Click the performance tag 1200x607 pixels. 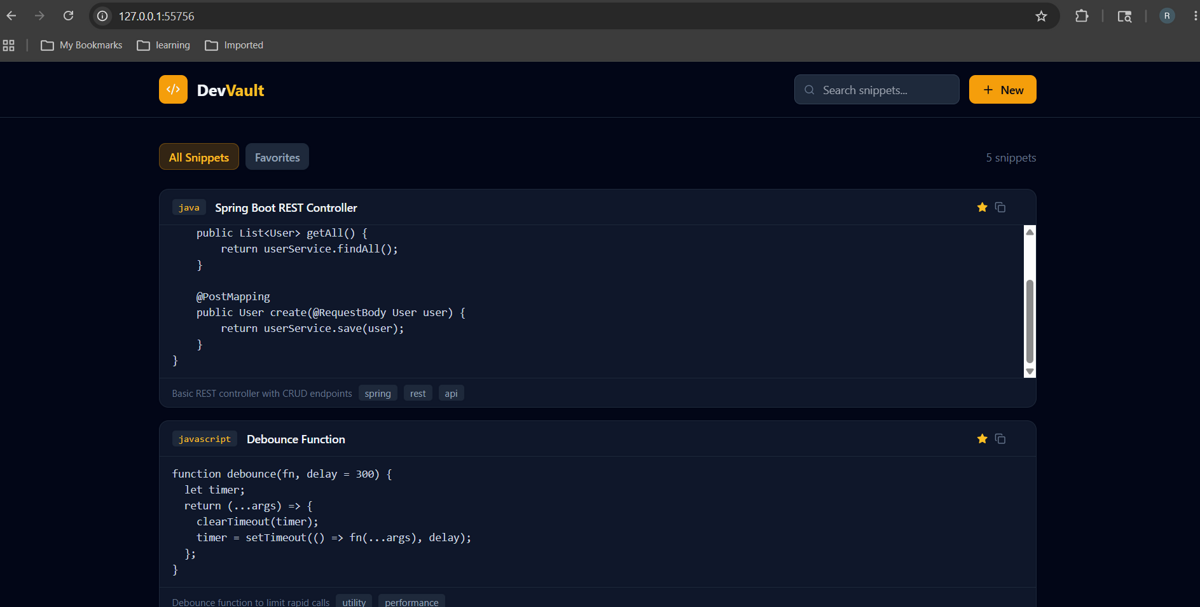(x=412, y=602)
